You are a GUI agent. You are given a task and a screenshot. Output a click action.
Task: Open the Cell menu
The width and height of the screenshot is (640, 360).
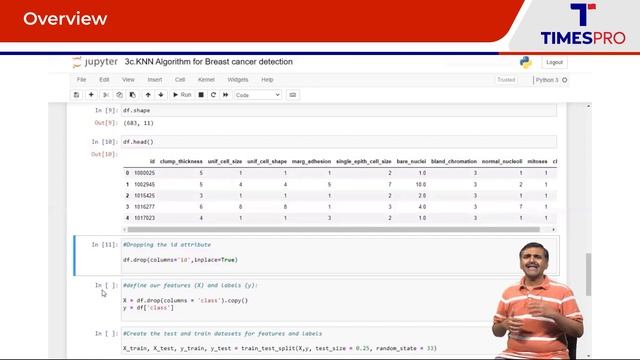(x=180, y=80)
